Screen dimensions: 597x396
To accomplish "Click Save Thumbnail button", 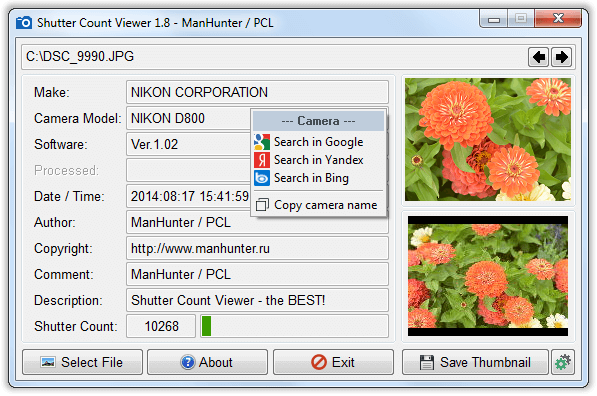I will click(x=475, y=362).
